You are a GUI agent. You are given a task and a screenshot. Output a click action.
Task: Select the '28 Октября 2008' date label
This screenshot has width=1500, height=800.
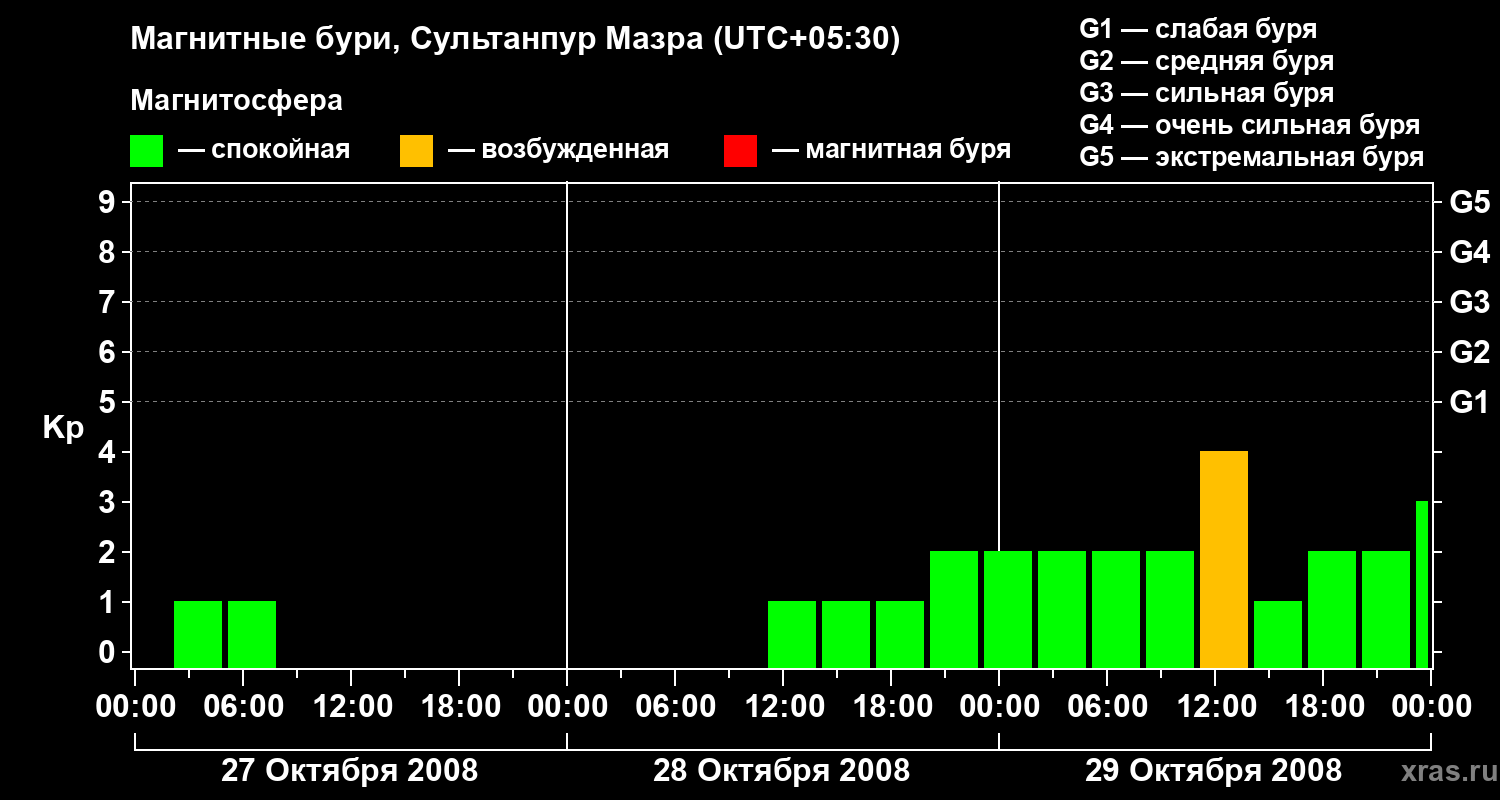pyautogui.click(x=781, y=771)
